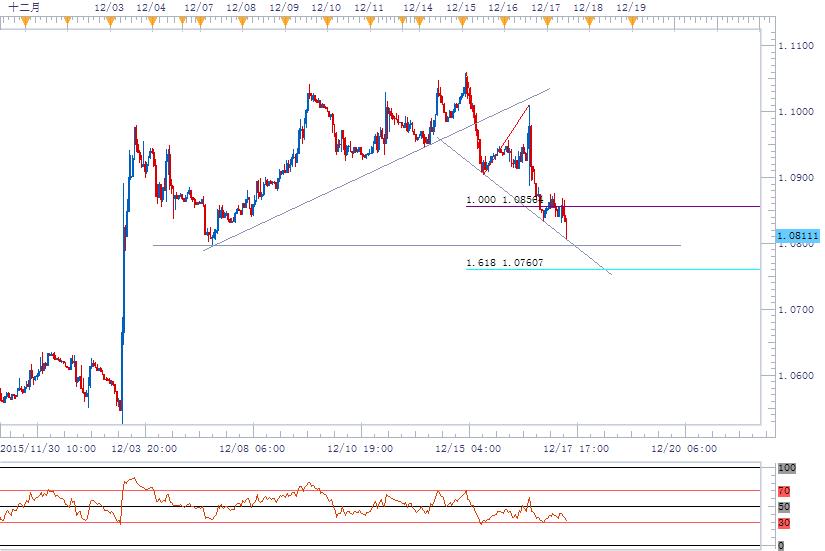Viewport: 825px width, 551px height.
Task: Select the orange marker beneath 12/19
Action: [632, 22]
